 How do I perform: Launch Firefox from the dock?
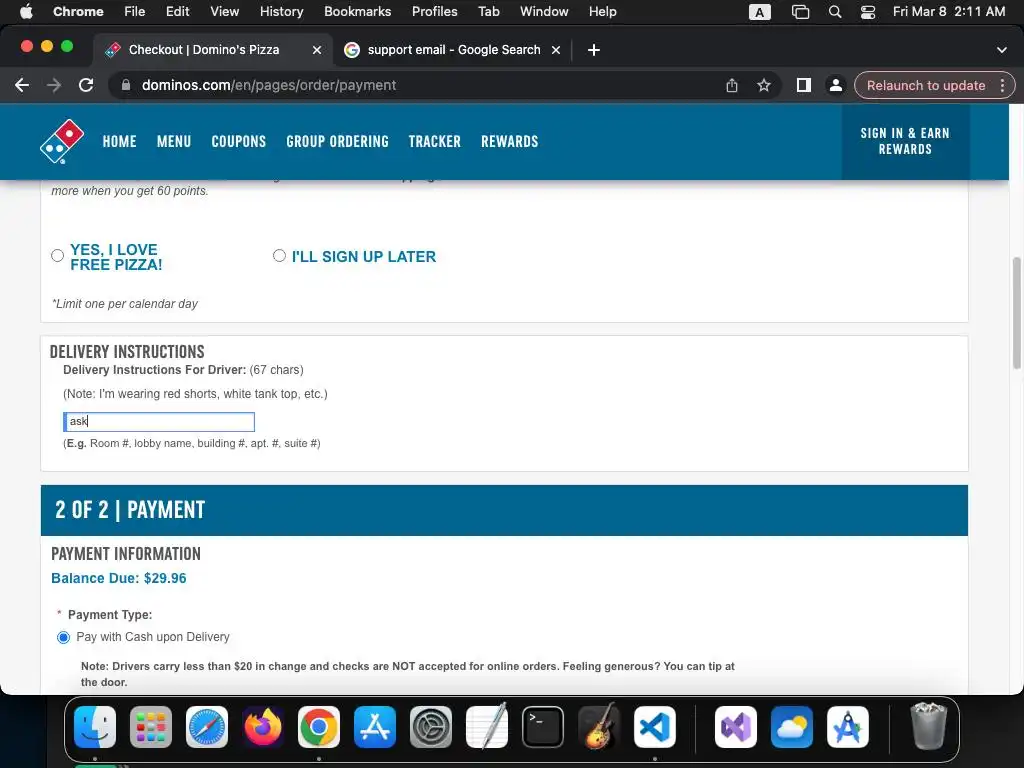(x=263, y=727)
